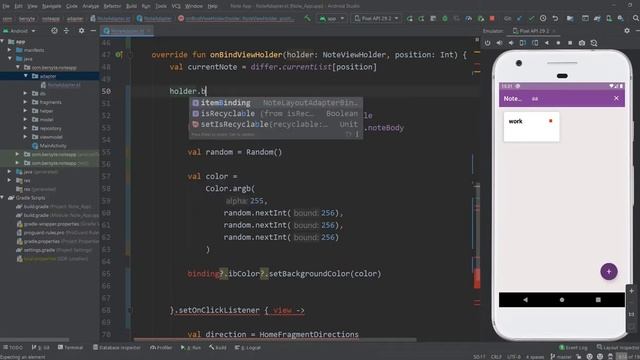Viewport: 640px width, 360px height.
Task: Open the app run configuration dropdown
Action: point(332,18)
